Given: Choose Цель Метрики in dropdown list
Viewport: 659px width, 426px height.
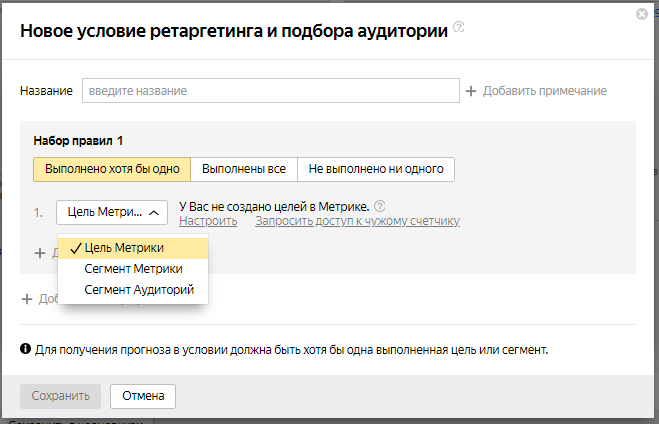Looking at the screenshot, I should [133, 248].
